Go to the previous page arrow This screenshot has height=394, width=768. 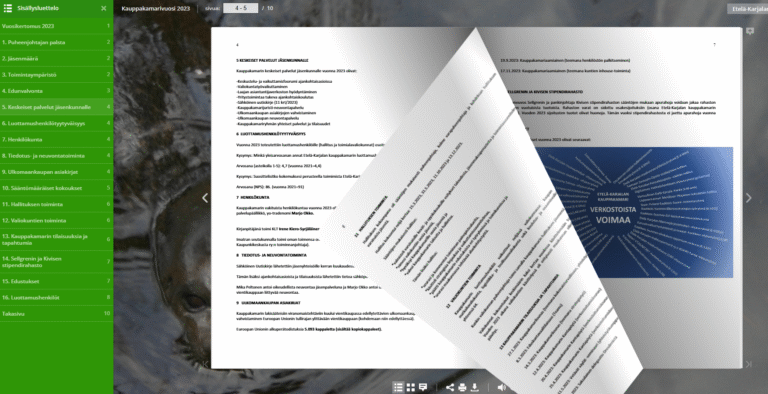[x=205, y=197]
